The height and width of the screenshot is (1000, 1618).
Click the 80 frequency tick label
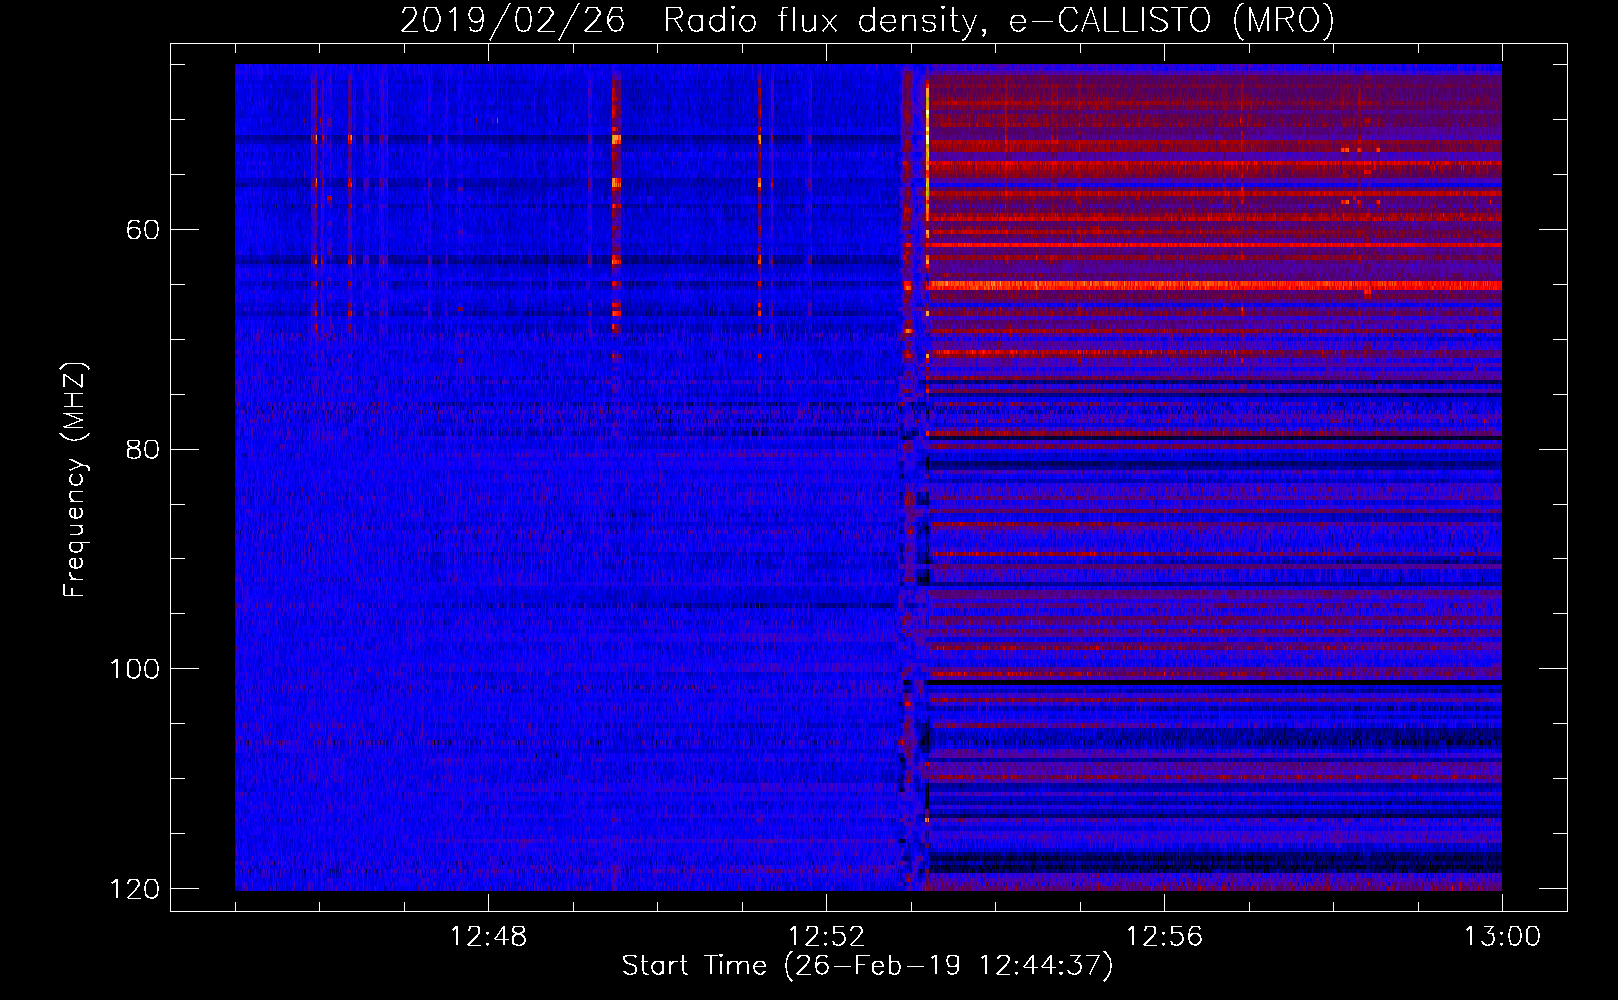tap(143, 449)
